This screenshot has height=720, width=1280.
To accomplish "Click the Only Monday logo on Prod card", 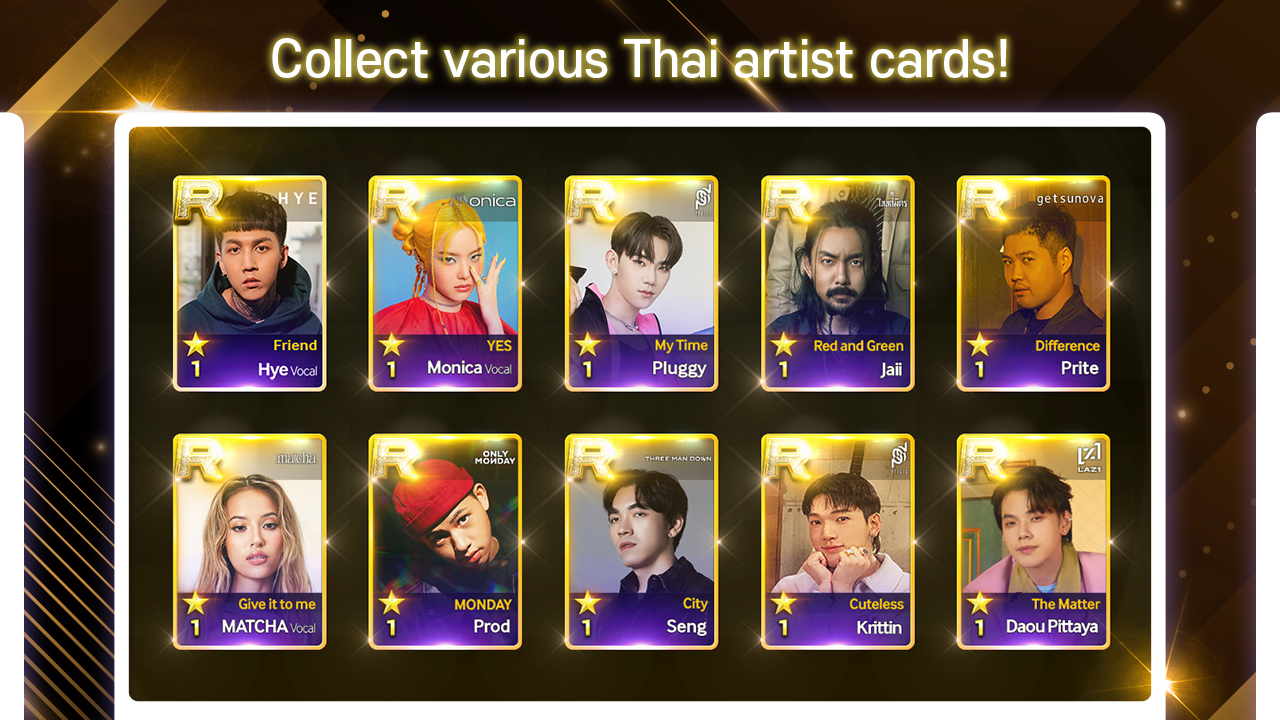I will [494, 457].
